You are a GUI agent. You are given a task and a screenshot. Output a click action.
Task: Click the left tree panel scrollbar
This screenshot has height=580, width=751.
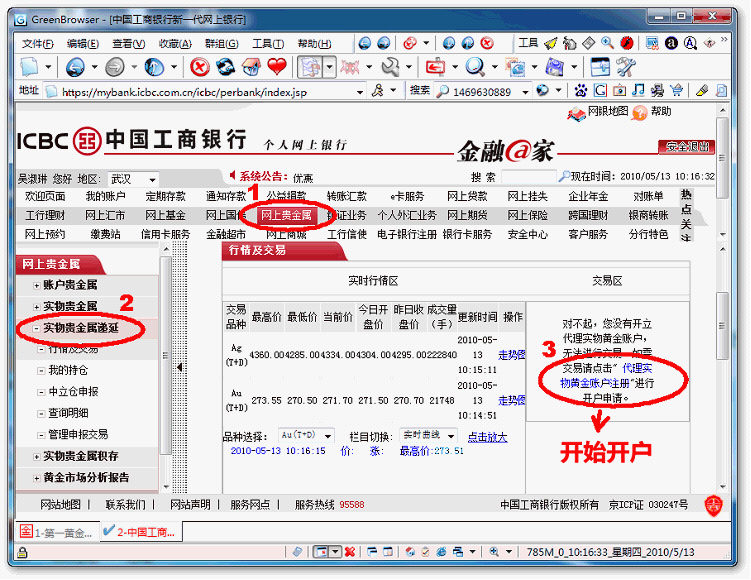coord(166,355)
